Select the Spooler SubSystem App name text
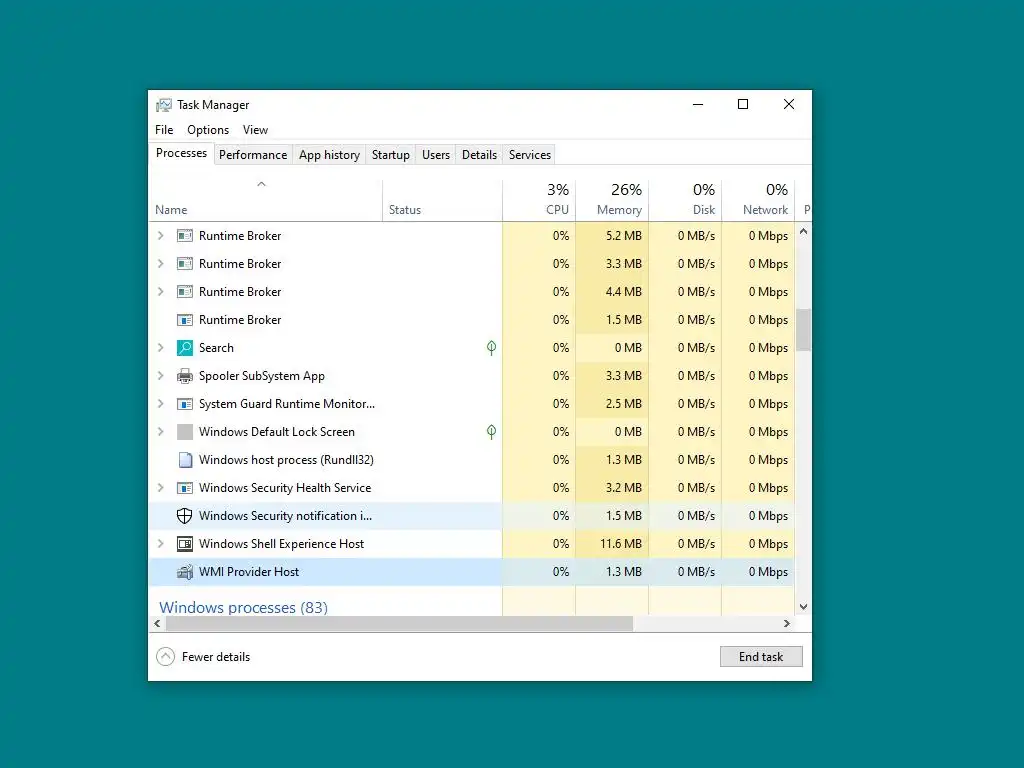This screenshot has height=768, width=1024. (x=262, y=376)
